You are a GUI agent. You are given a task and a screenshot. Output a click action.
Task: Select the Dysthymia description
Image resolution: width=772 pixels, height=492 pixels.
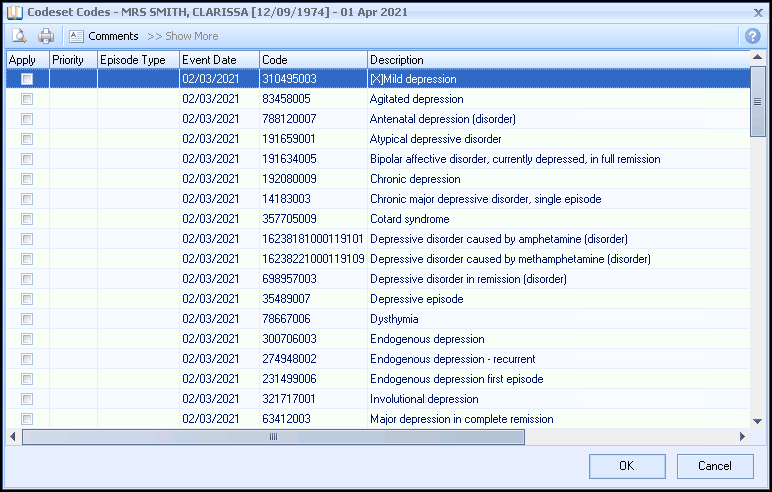pos(394,319)
